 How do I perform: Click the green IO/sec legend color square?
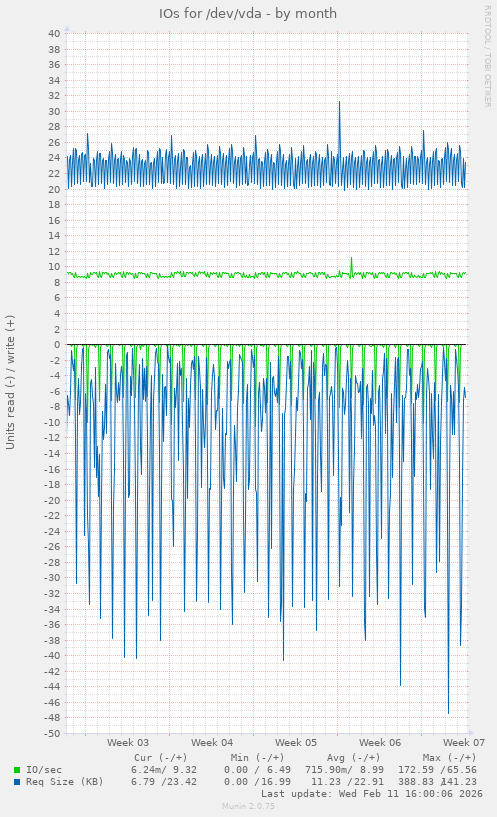[x=17, y=770]
